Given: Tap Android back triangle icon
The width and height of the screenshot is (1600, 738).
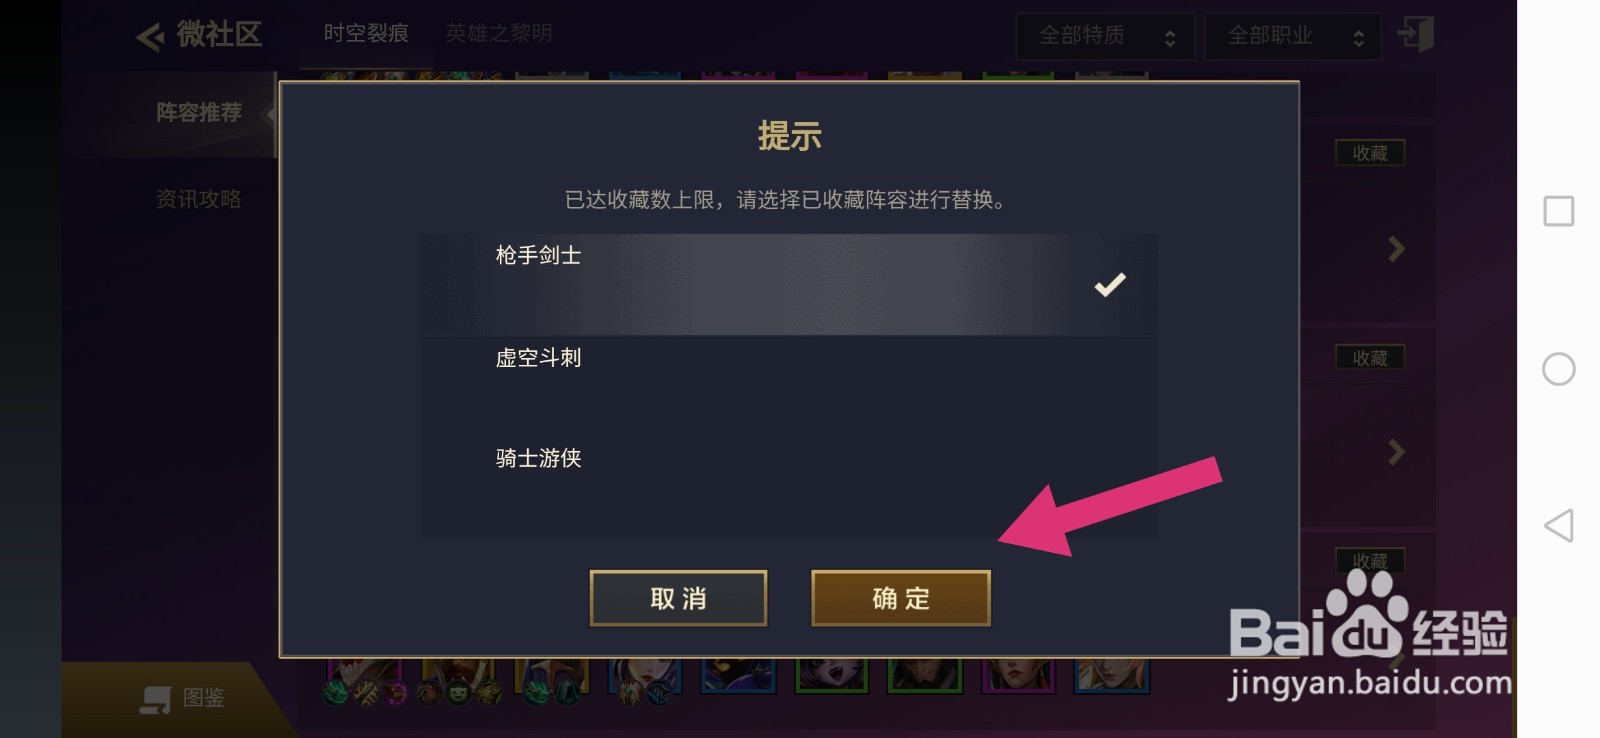Looking at the screenshot, I should point(1558,525).
